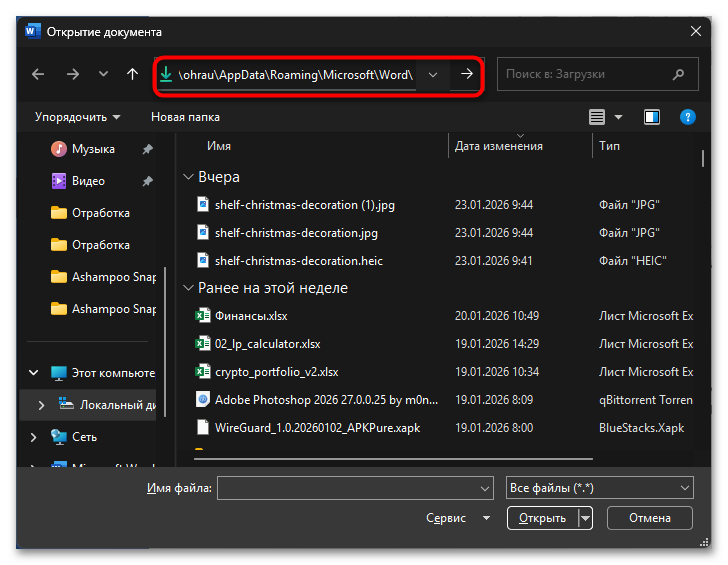
Task: Click the go-to arrow beside address bar
Action: pyautogui.click(x=466, y=74)
